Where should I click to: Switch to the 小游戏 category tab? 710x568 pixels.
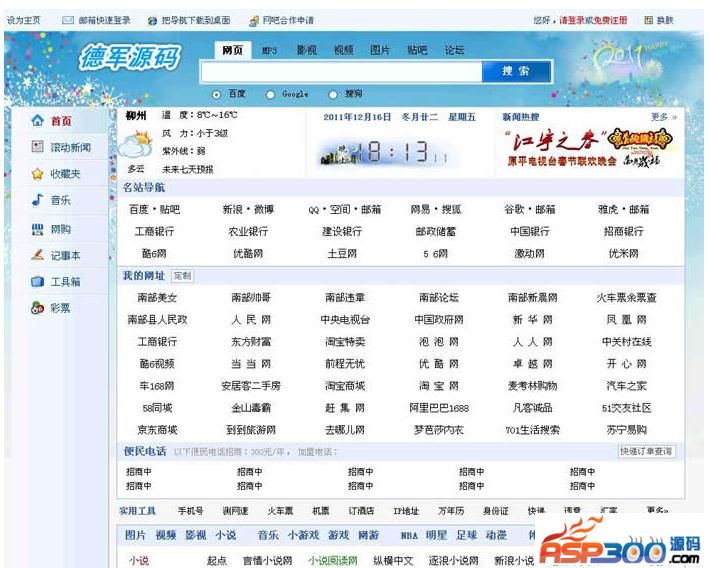[303, 535]
